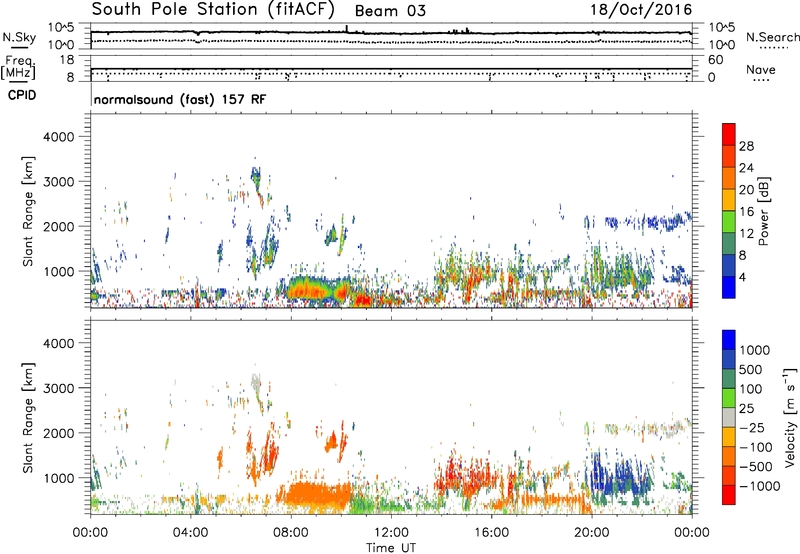The height and width of the screenshot is (554, 800).
Task: Click the "28" tick label on the power colorbar
Action: tap(746, 146)
